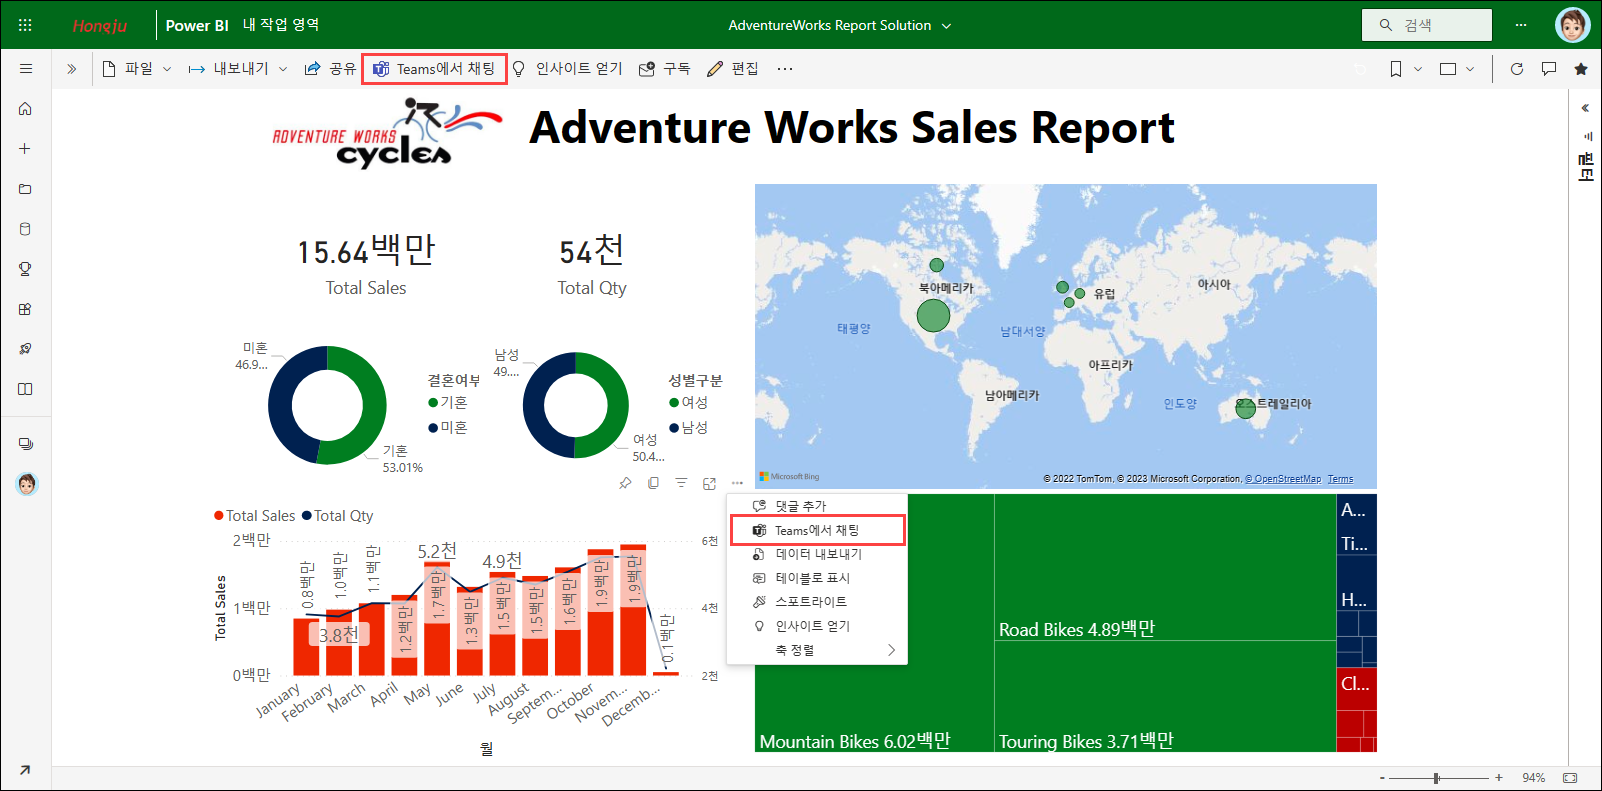Adjust the zoom slider handle
This screenshot has width=1602, height=791.
click(1436, 778)
